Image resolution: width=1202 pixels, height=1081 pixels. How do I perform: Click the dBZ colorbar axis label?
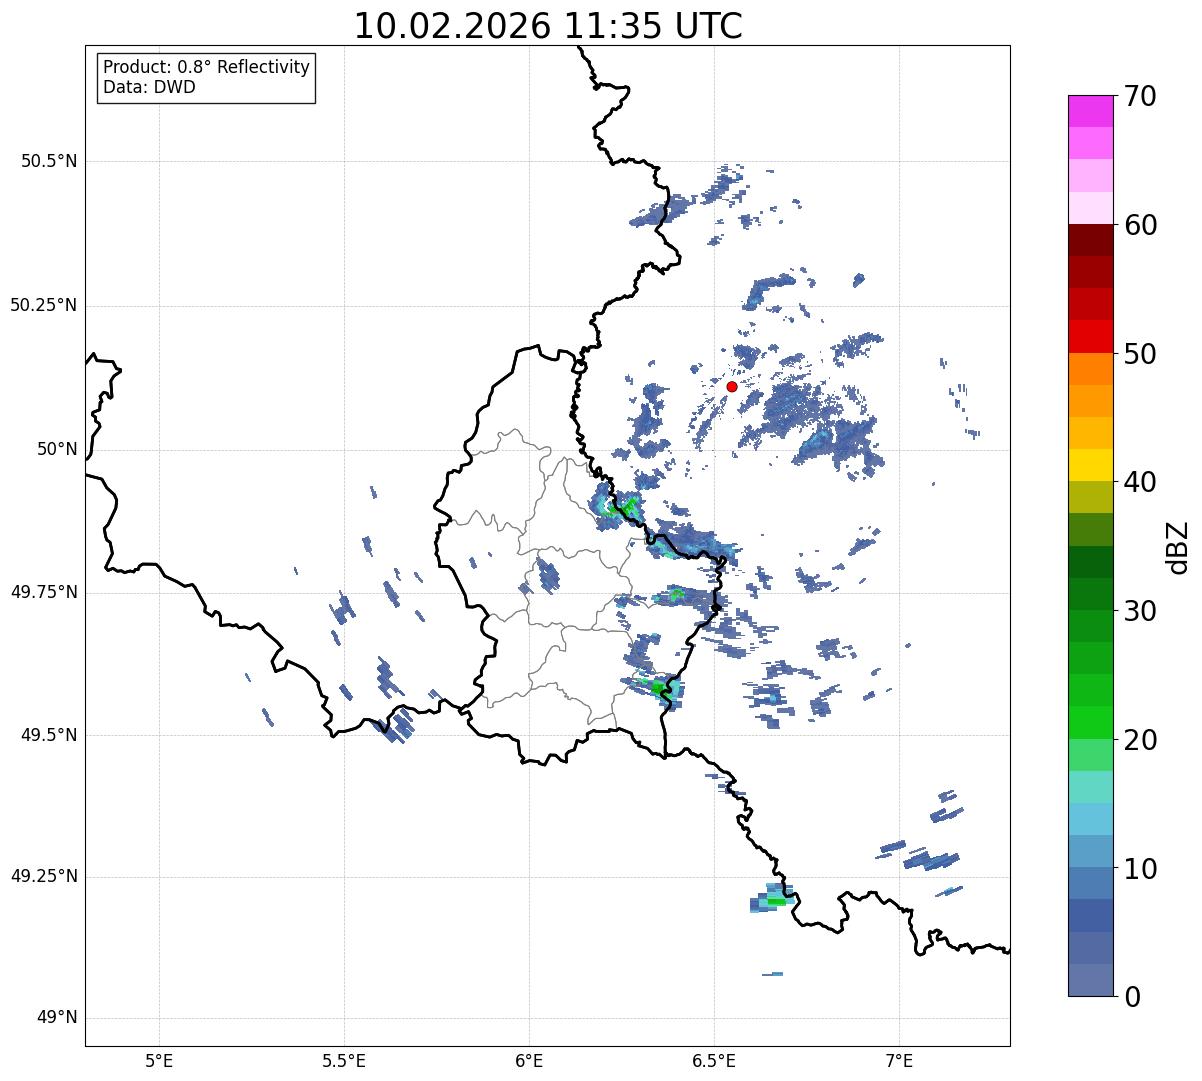(1178, 546)
